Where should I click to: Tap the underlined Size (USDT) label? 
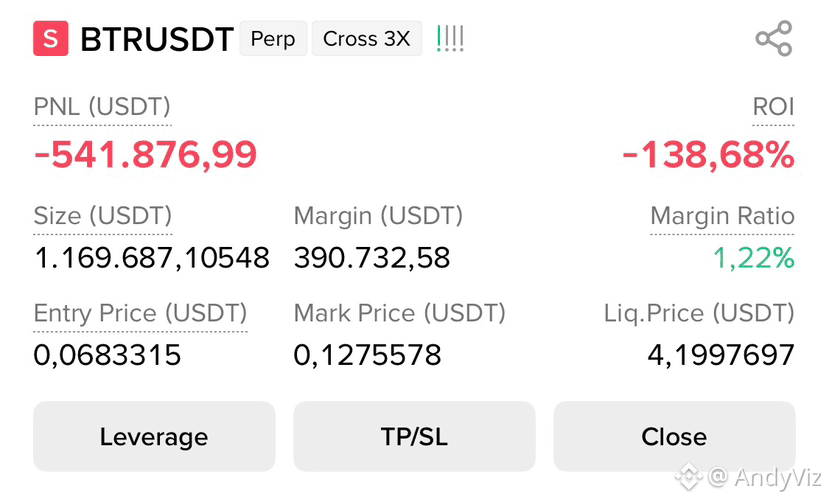pyautogui.click(x=103, y=216)
